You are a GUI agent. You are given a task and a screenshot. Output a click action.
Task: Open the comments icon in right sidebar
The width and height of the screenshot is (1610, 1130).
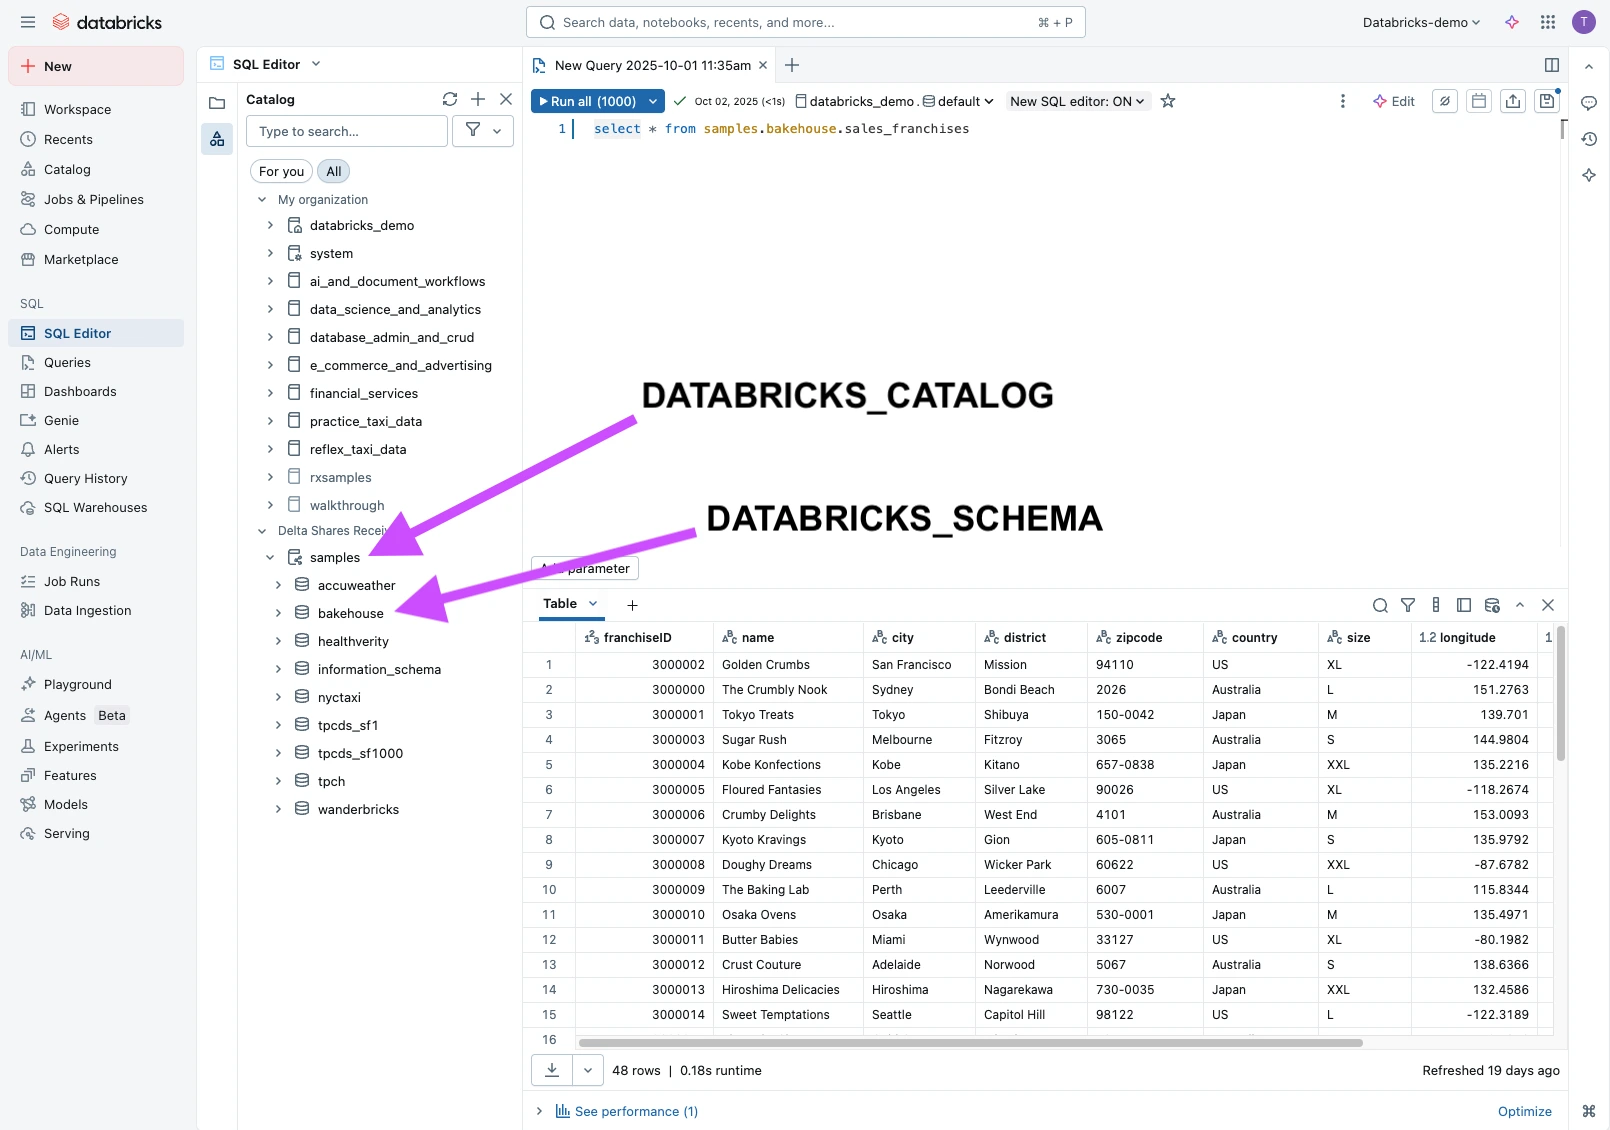pyautogui.click(x=1589, y=103)
